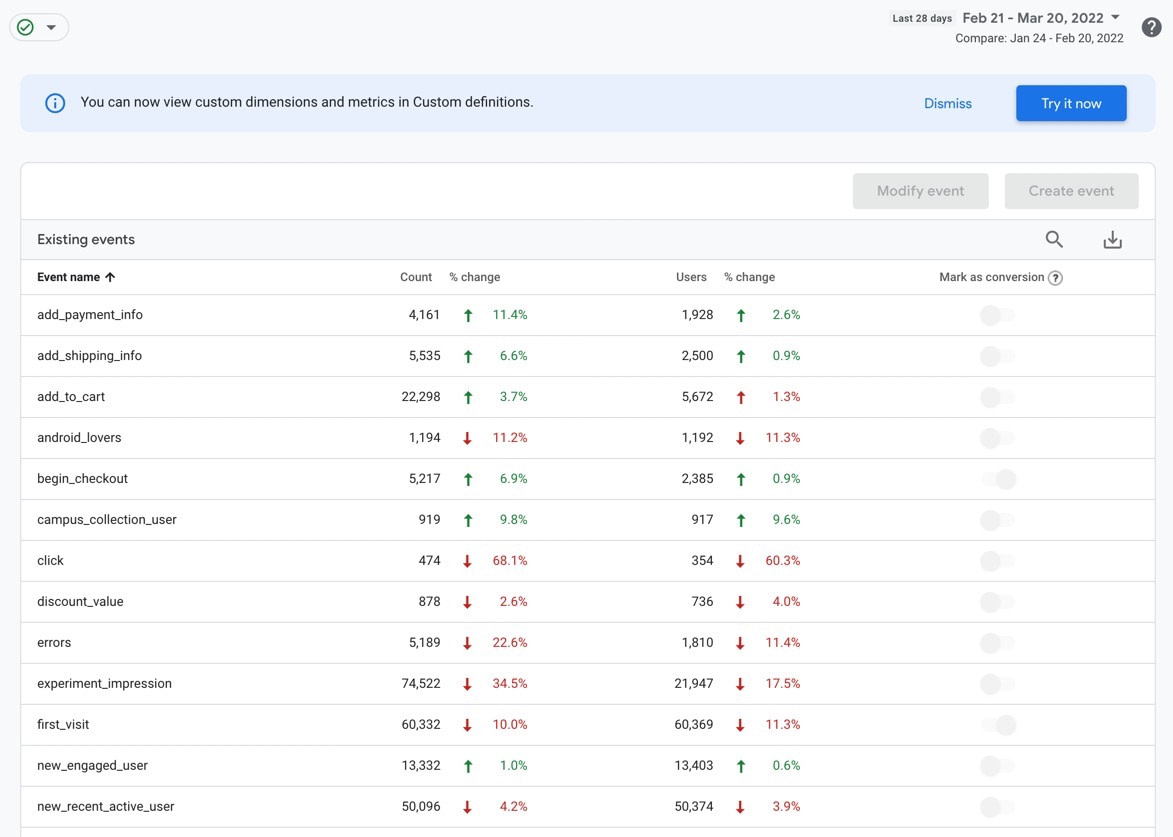Mark add_to_cart as a conversion
Viewport: 1173px width, 837px height.
click(996, 397)
